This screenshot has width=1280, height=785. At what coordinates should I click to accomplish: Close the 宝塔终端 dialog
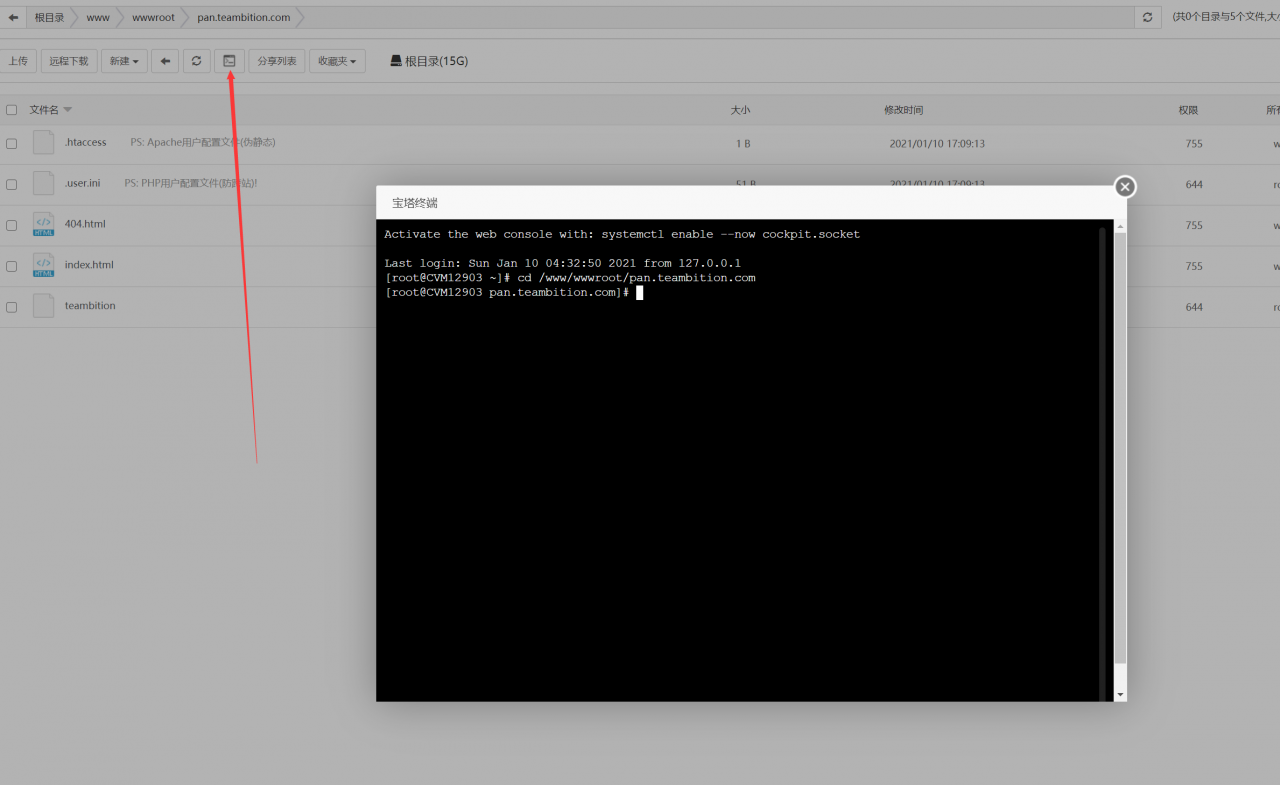[1125, 187]
